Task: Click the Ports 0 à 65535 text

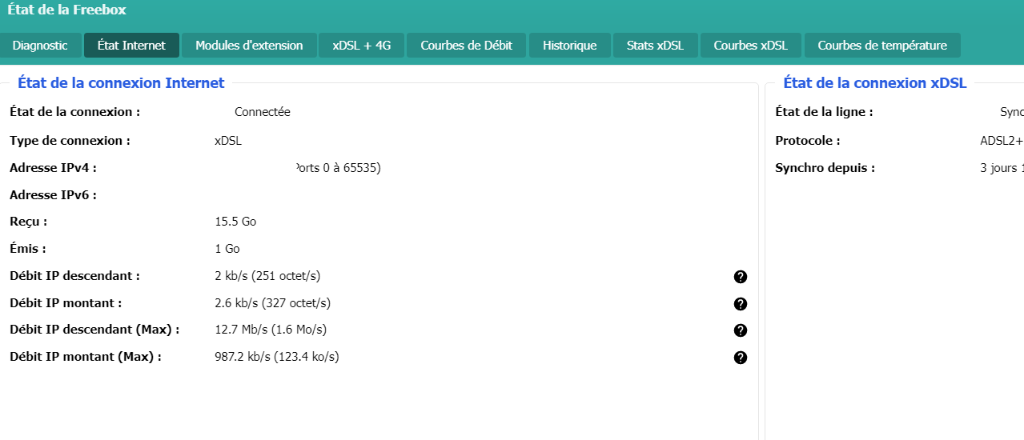Action: pos(337,168)
